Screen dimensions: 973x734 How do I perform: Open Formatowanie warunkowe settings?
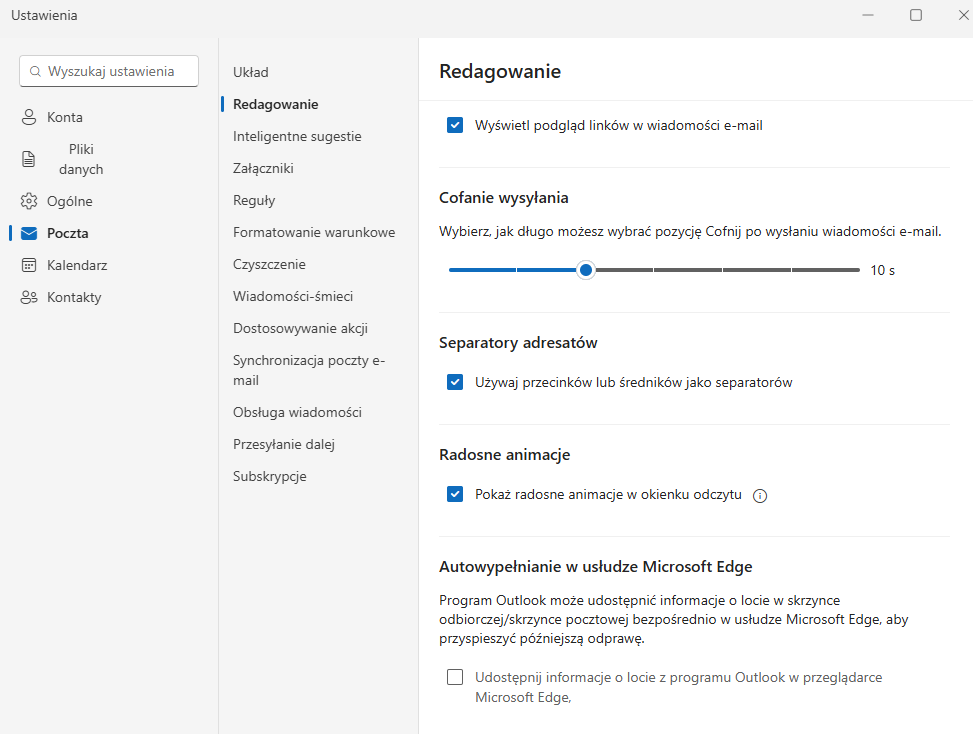pos(314,232)
